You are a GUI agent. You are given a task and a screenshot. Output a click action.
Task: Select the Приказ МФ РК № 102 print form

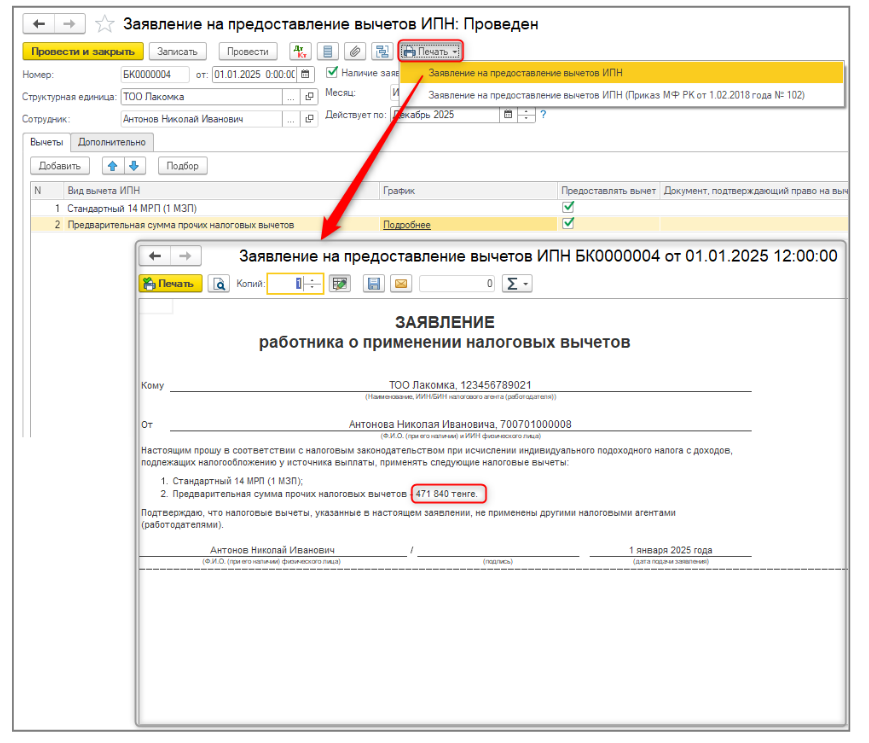tap(616, 95)
